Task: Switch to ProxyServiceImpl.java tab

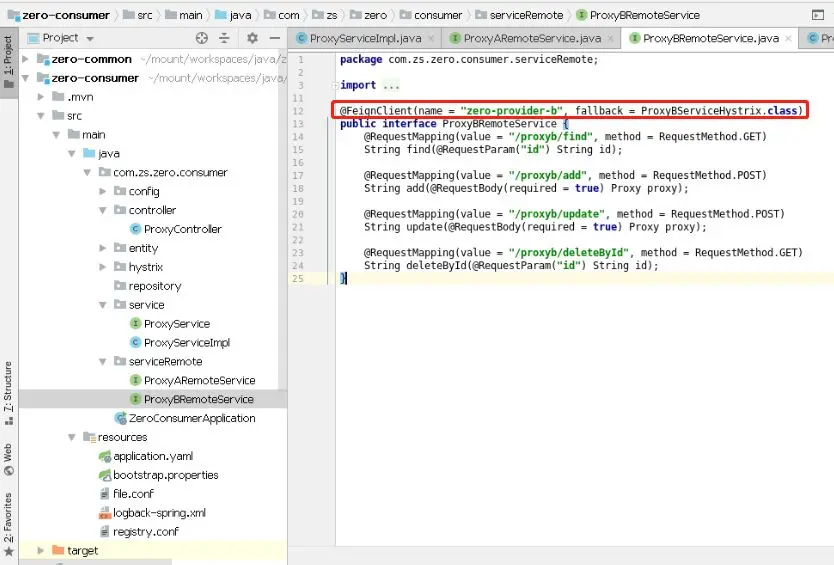Action: click(x=365, y=38)
